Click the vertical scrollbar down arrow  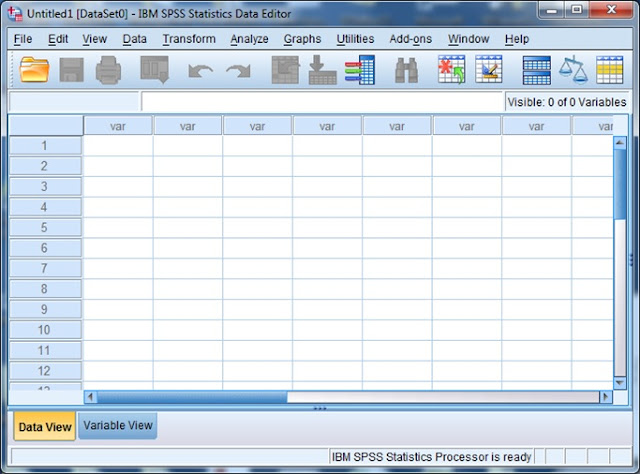(620, 383)
